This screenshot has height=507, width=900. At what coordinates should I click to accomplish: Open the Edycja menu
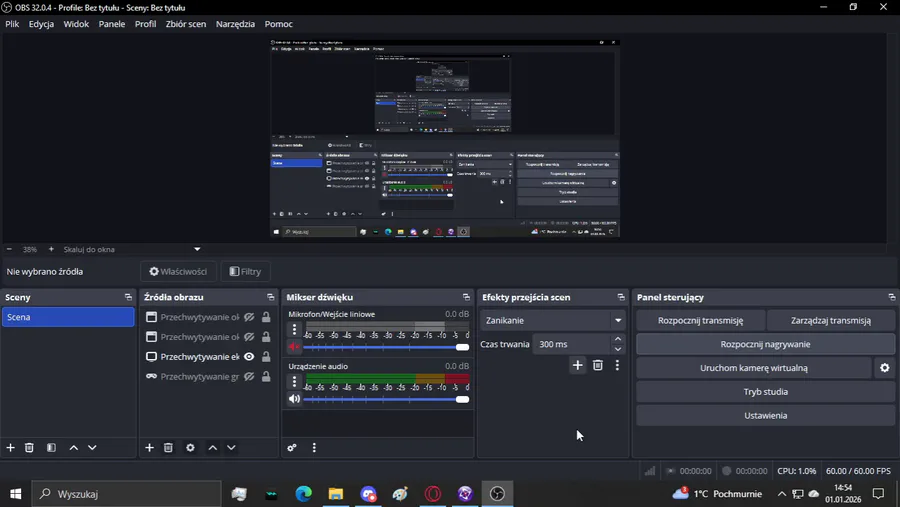[x=41, y=24]
